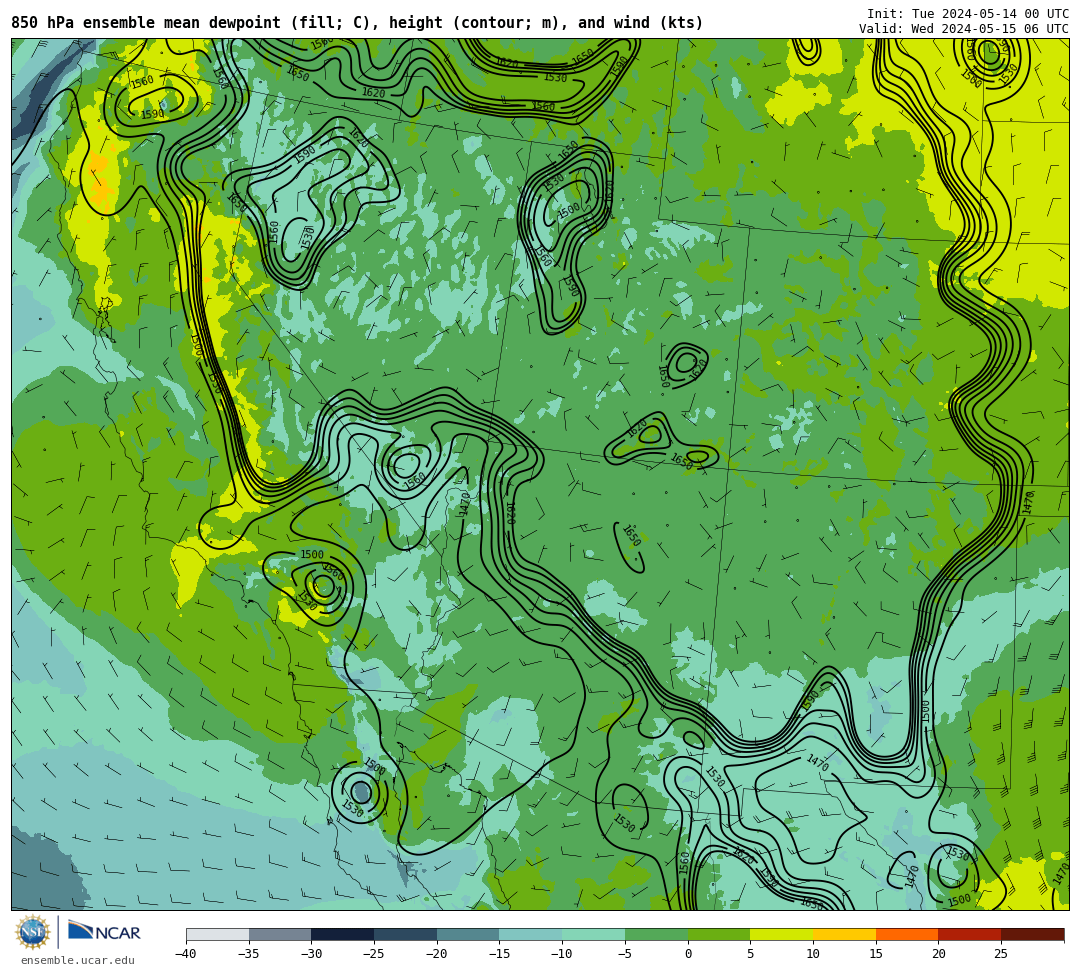Click the NCAR logo
Viewport: 1080px width, 973px height.
[104, 932]
